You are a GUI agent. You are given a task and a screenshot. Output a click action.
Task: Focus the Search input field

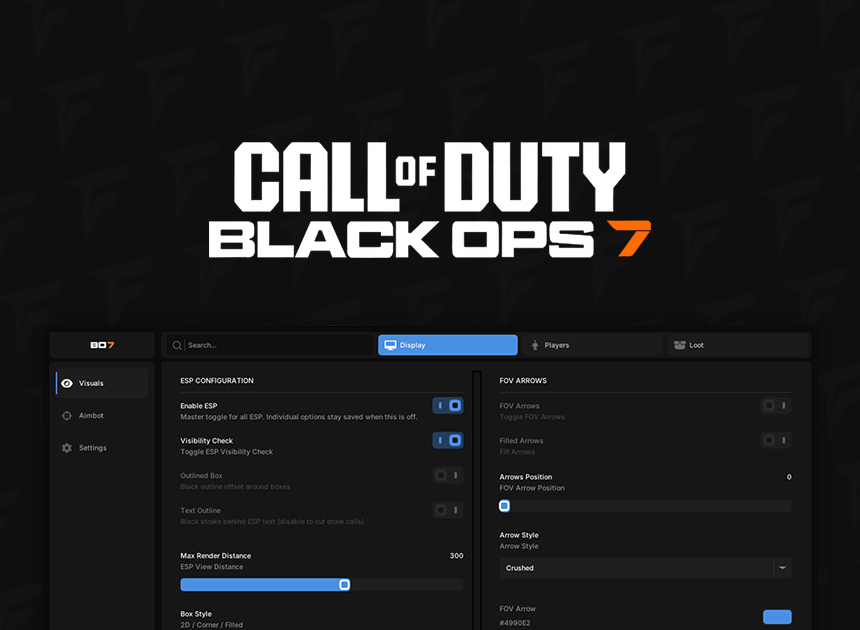(x=270, y=345)
